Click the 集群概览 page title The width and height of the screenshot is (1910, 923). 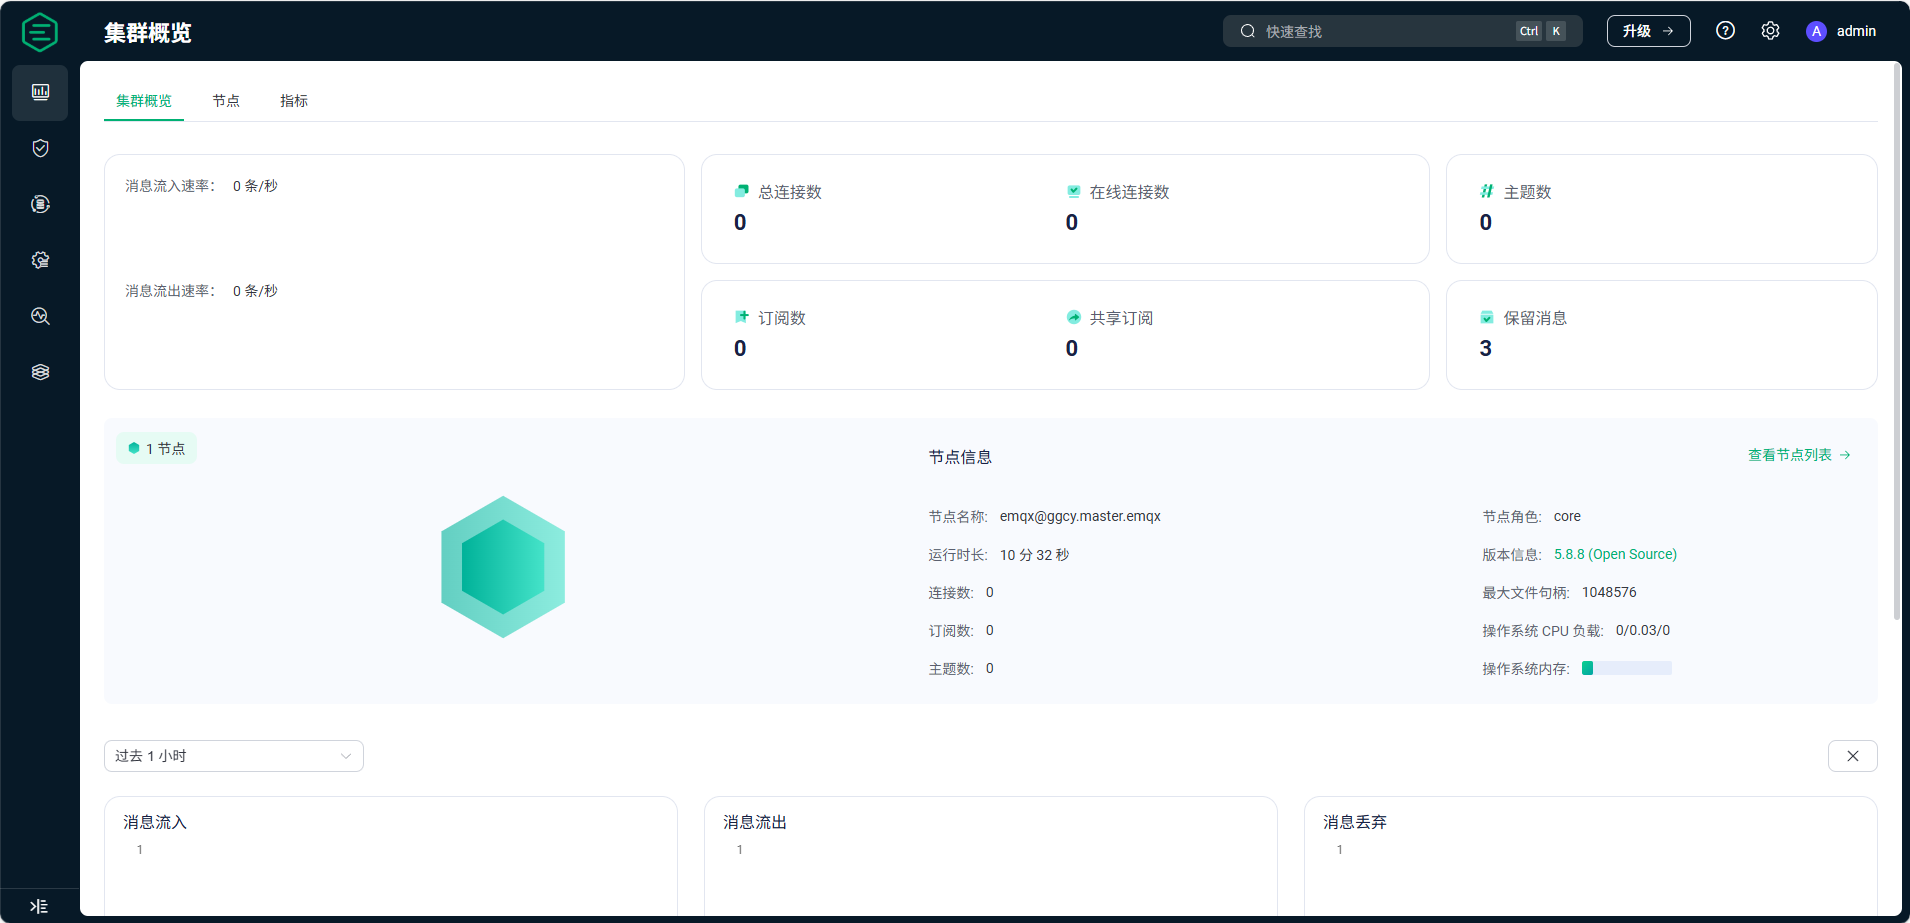[148, 33]
